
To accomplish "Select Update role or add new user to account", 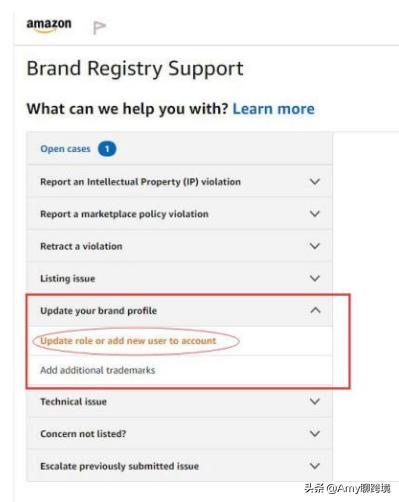I will [128, 341].
